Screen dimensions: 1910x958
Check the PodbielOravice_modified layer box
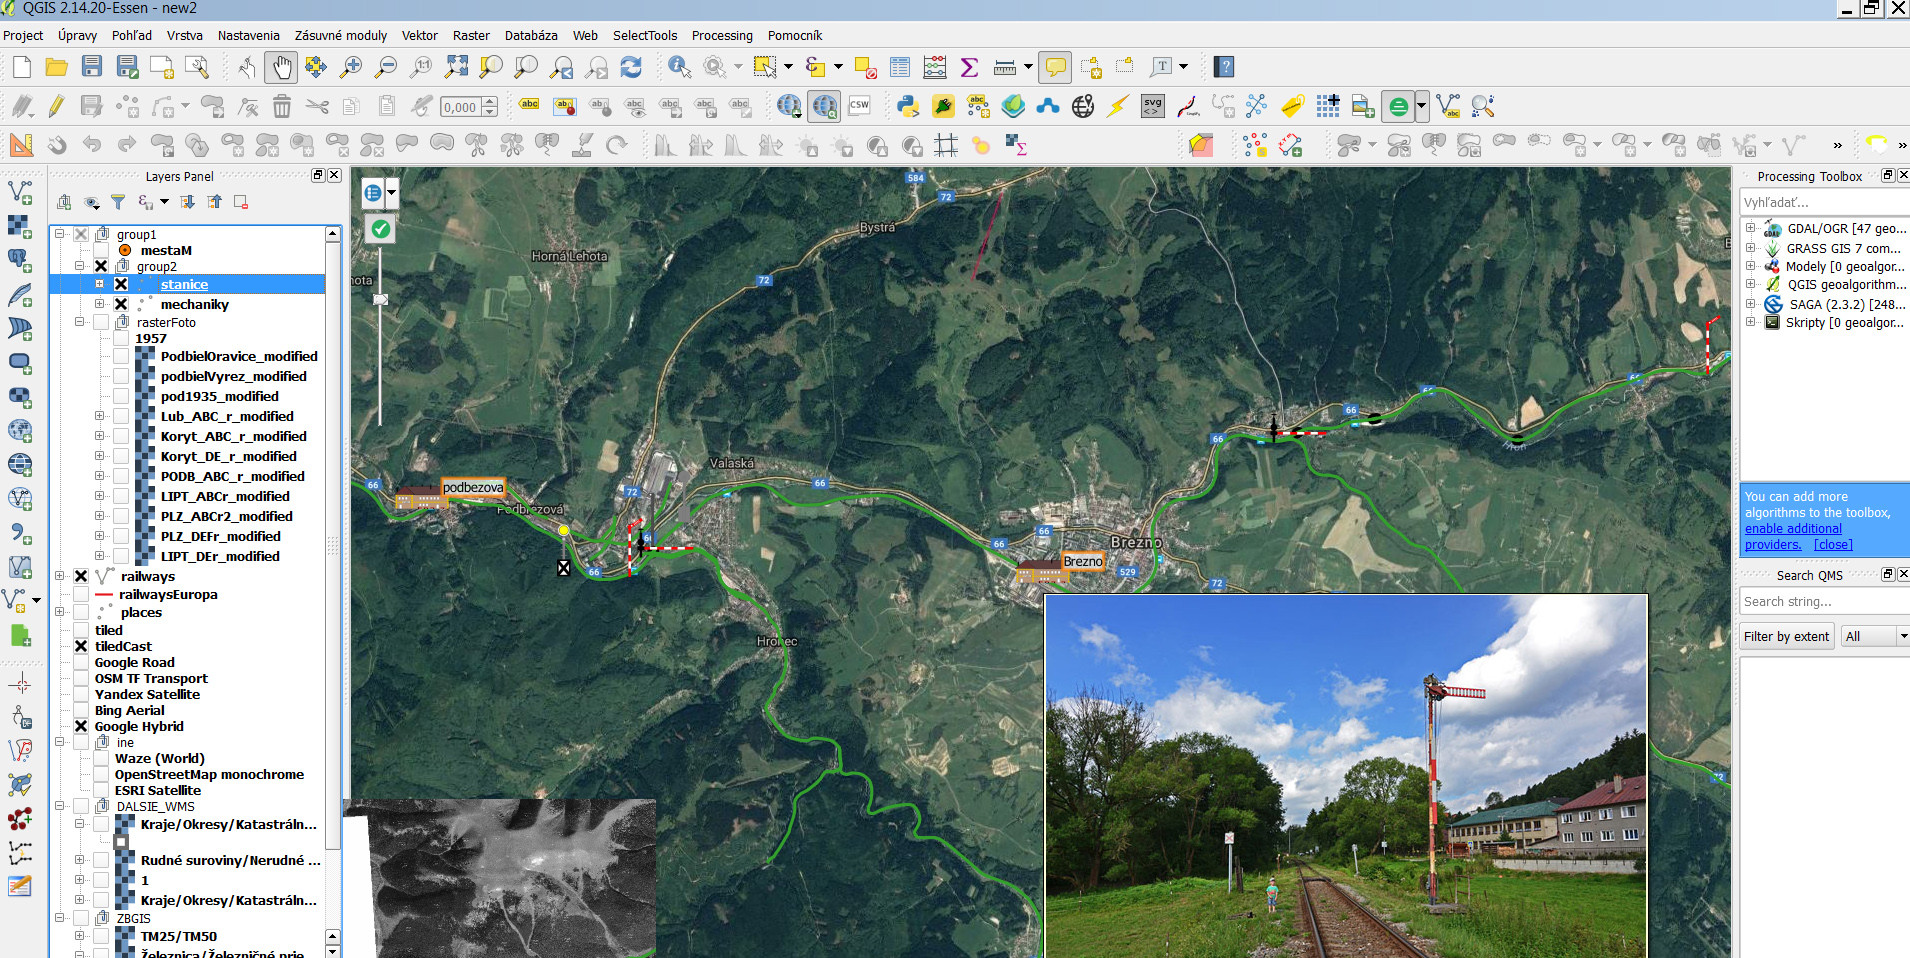(121, 357)
